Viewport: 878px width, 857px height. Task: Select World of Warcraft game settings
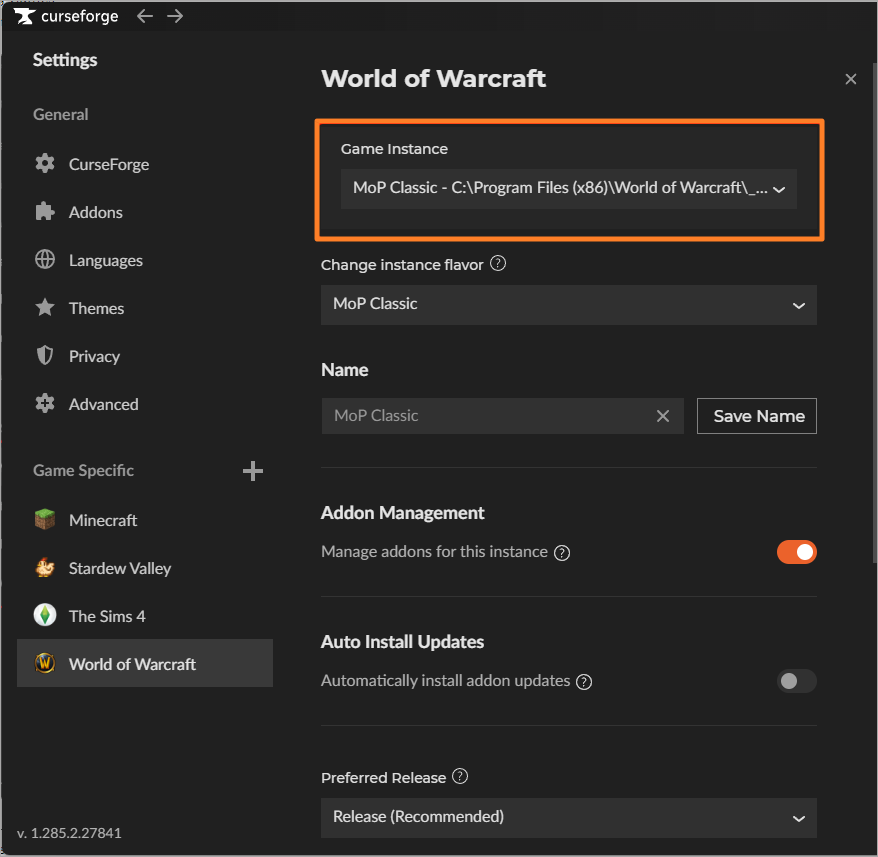[x=145, y=663]
